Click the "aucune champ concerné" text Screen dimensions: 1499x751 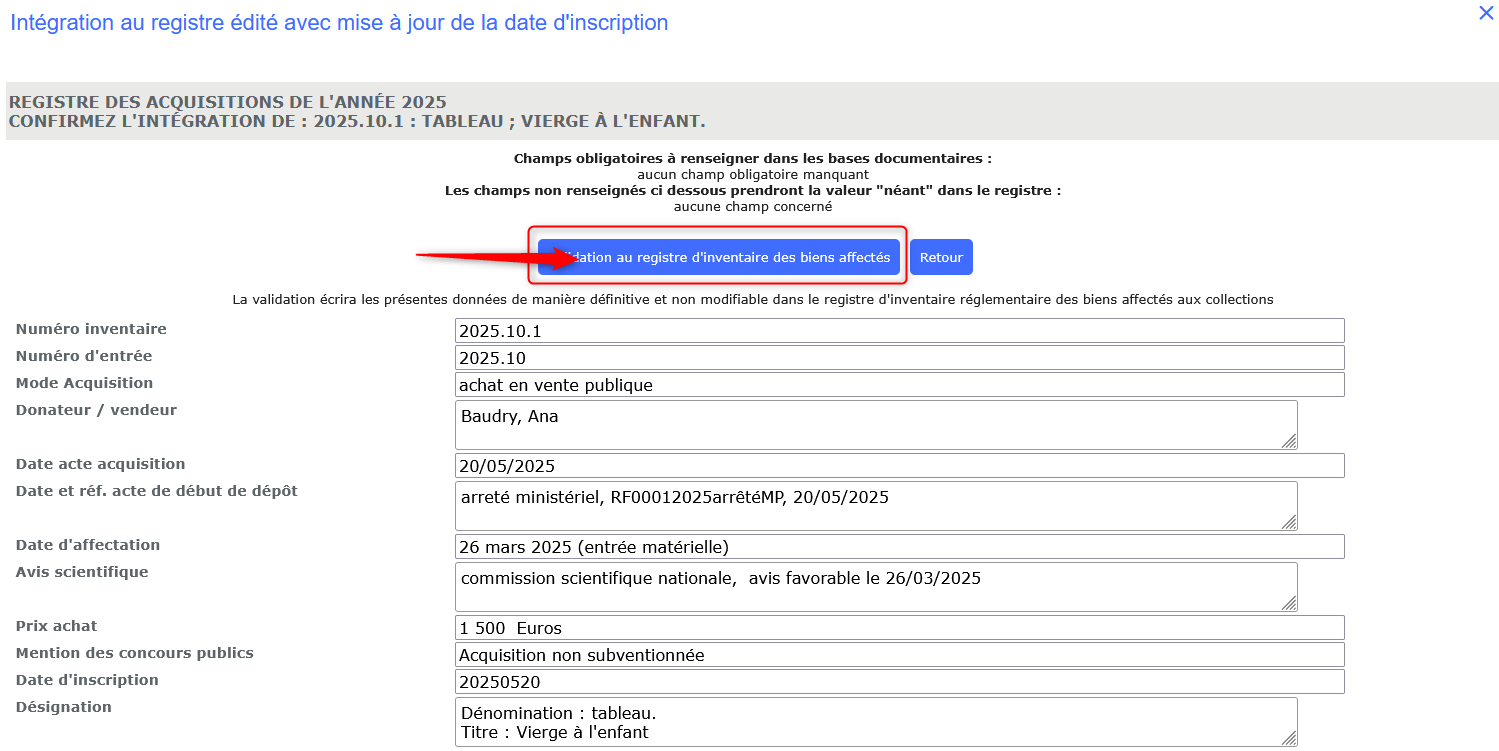[753, 207]
